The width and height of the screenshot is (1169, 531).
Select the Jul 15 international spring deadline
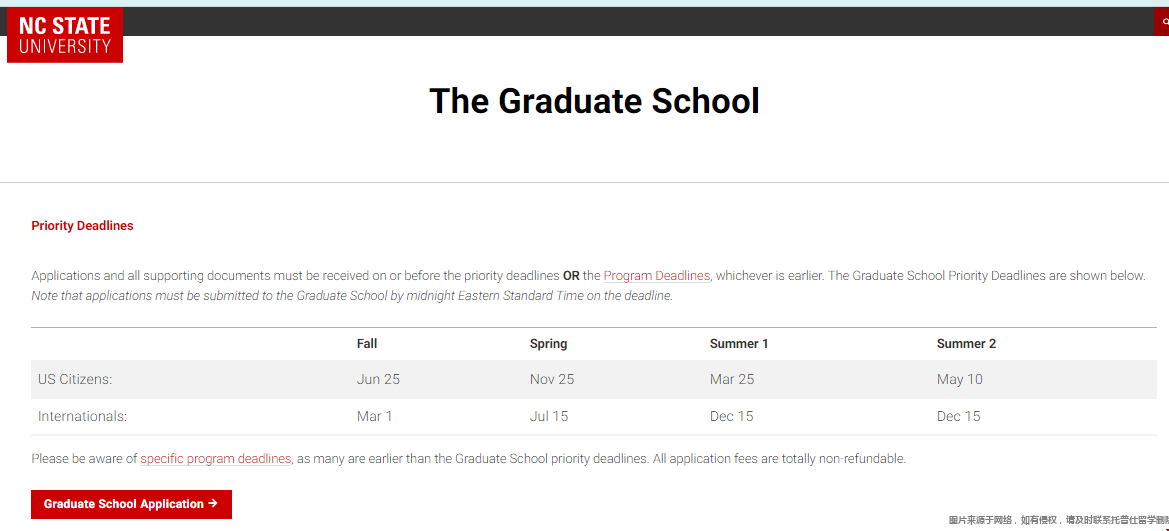548,416
